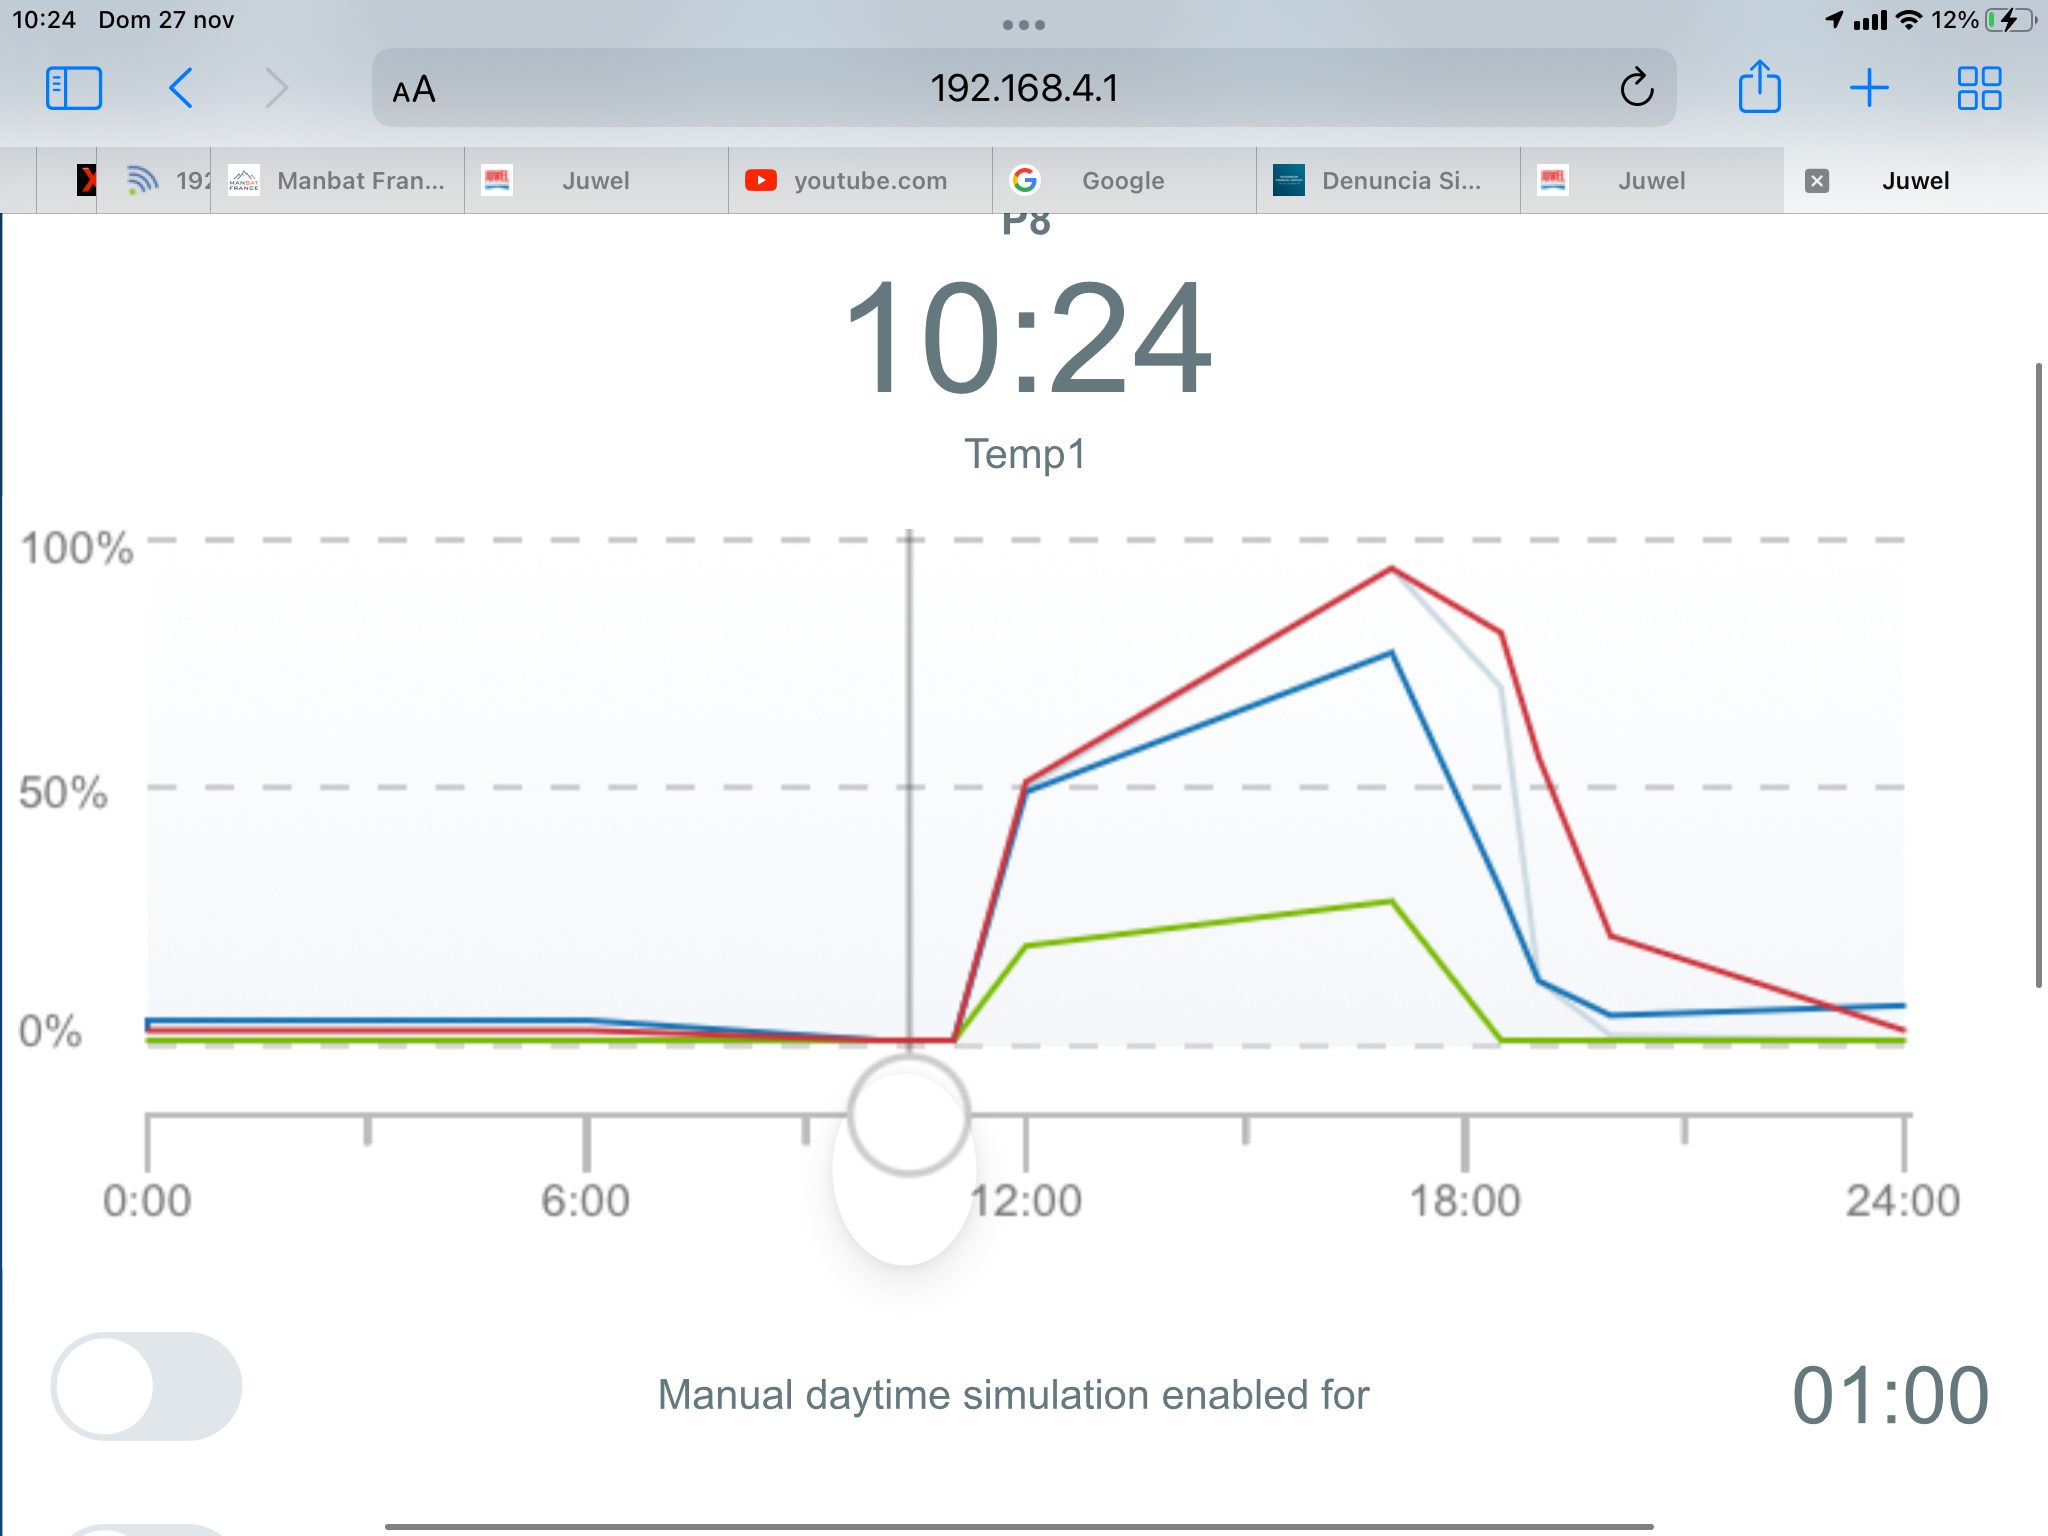Viewport: 2048px width, 1536px height.
Task: Reload the 192.168.4.1 page
Action: (1636, 88)
